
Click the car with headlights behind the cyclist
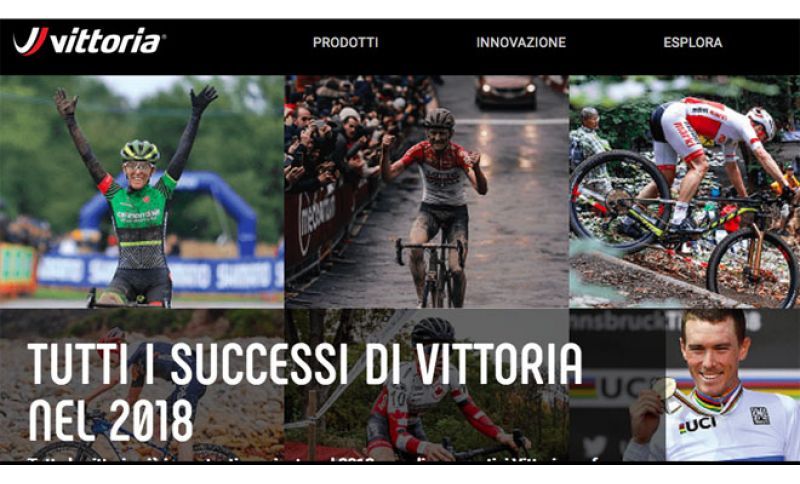point(506,91)
